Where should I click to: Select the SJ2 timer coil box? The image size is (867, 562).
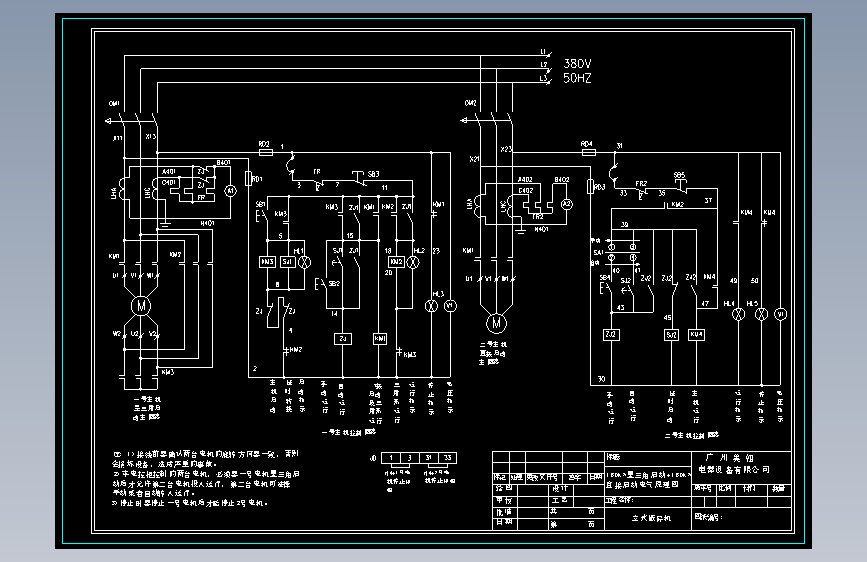click(671, 335)
